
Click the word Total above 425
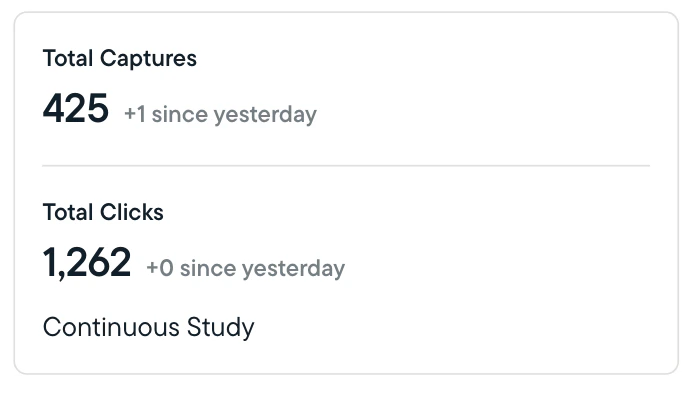[68, 59]
